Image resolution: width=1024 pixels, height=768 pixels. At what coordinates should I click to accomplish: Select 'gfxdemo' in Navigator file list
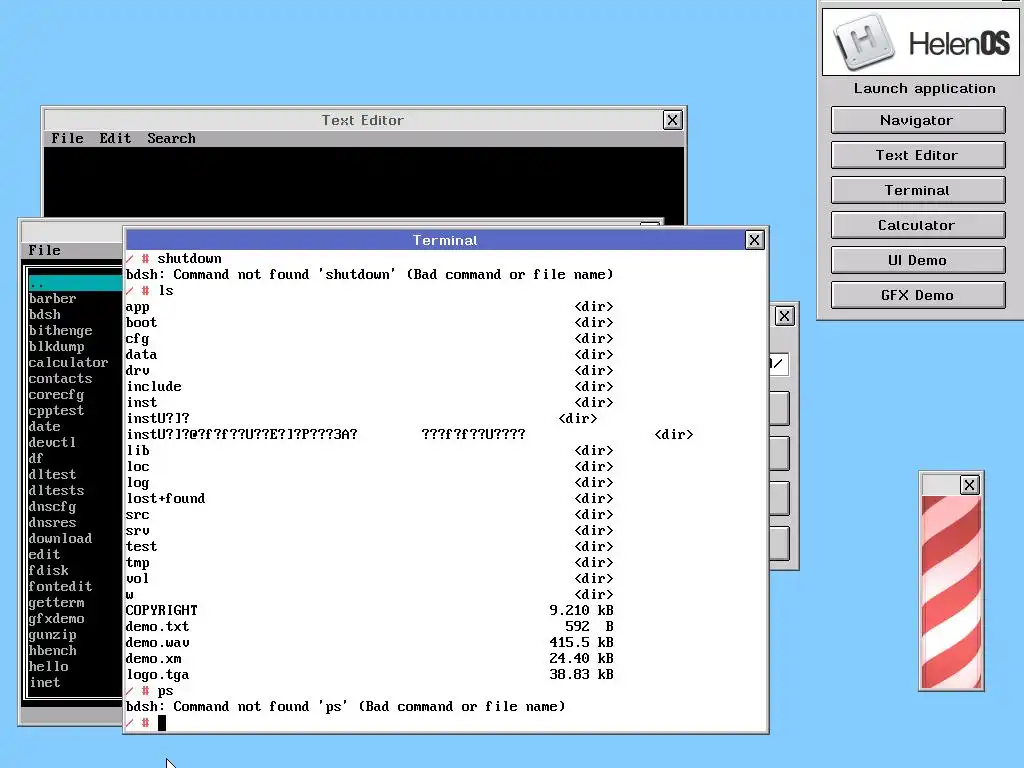point(56,618)
